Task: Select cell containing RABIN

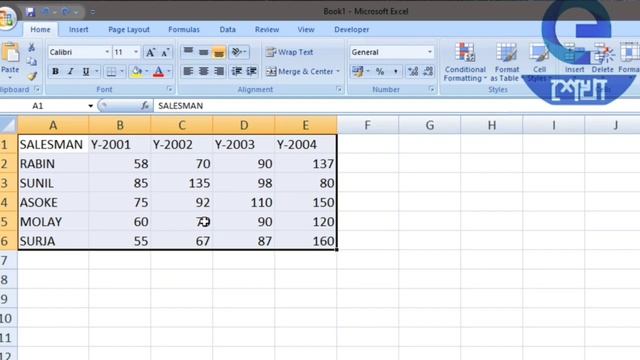Action: pos(53,164)
